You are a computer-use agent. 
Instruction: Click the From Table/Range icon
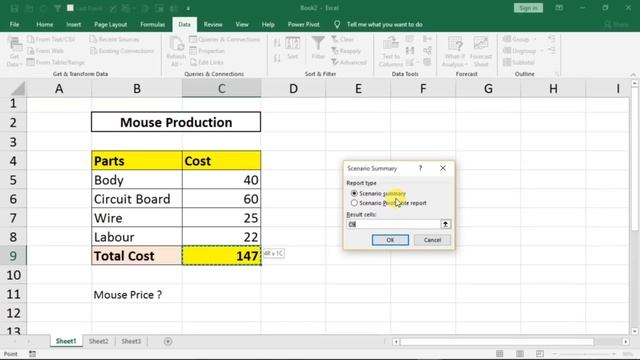pos(31,62)
